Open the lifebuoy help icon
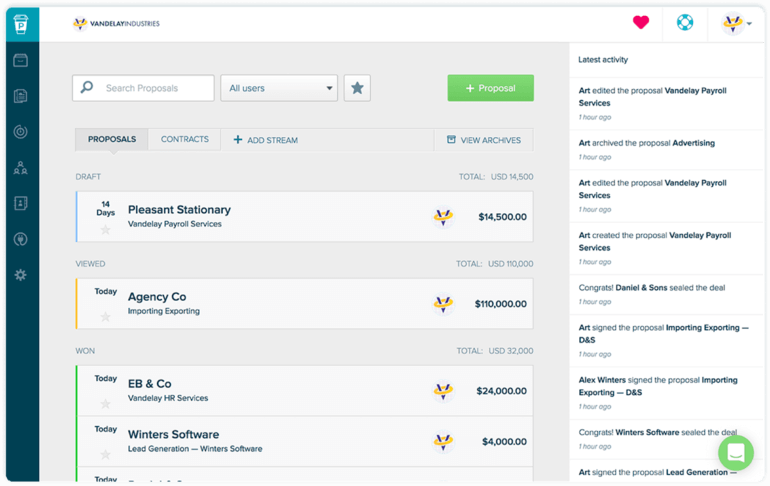The image size is (770, 486). 685,23
